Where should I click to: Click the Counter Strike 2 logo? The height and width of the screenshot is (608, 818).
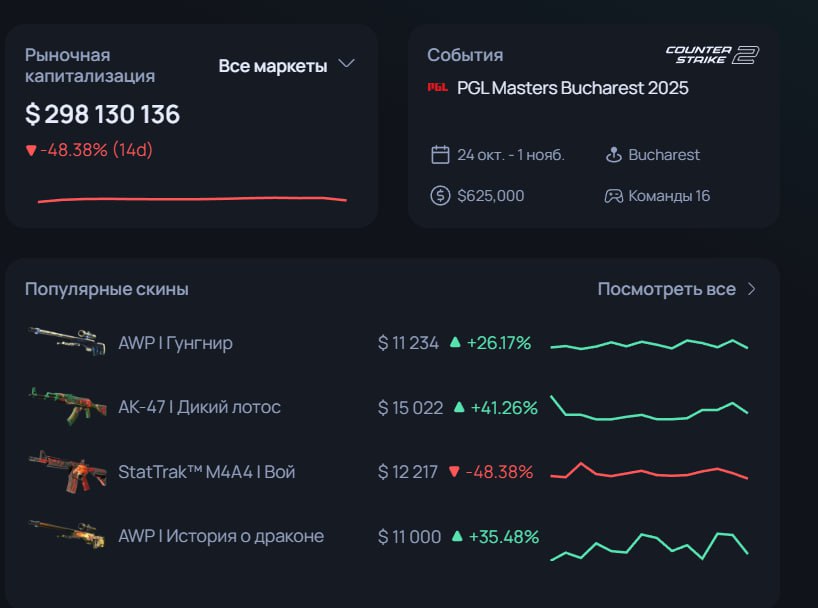coord(712,55)
